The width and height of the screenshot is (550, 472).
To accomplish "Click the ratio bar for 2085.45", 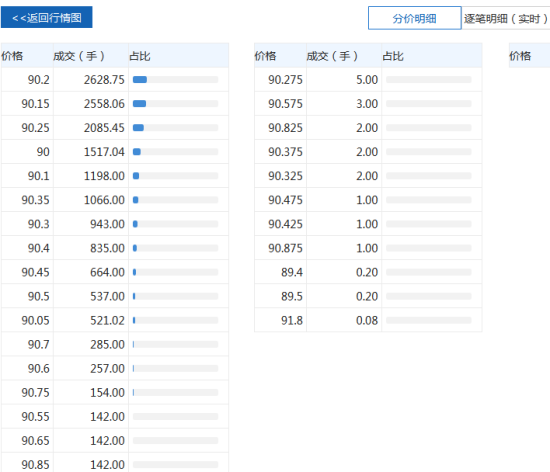I will point(175,128).
